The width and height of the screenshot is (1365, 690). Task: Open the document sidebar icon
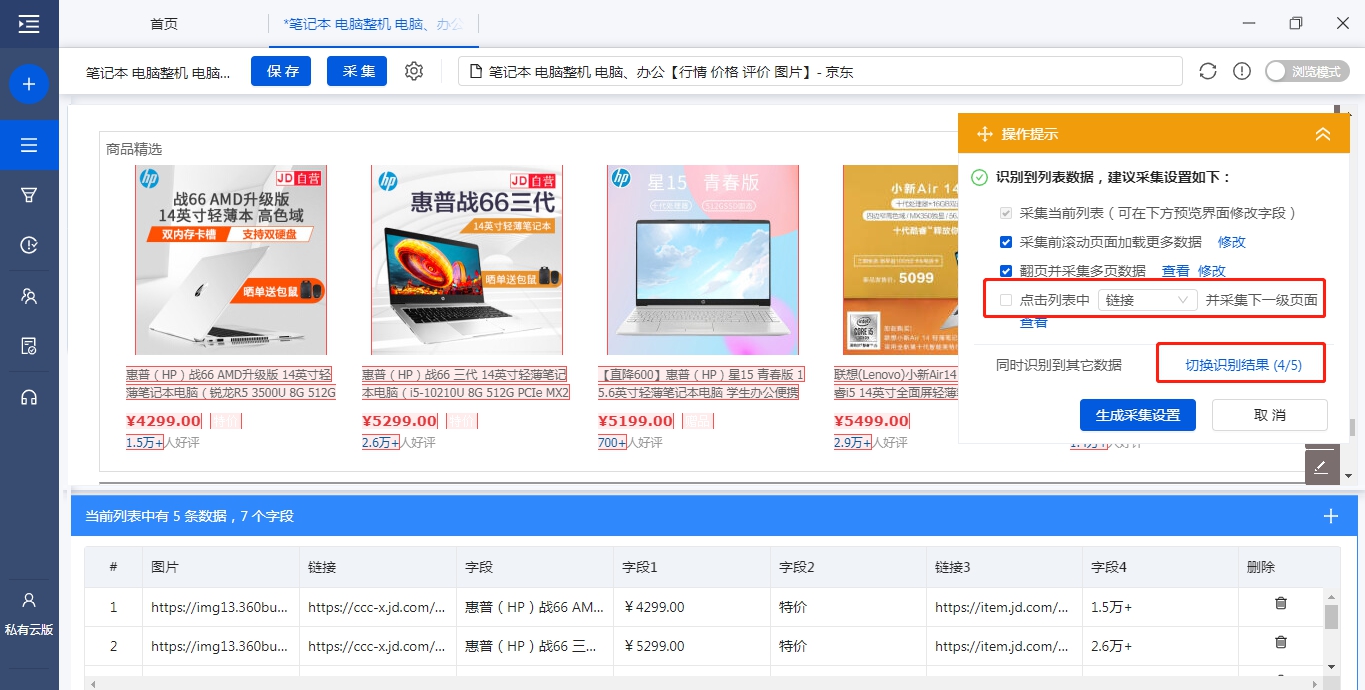click(x=29, y=346)
